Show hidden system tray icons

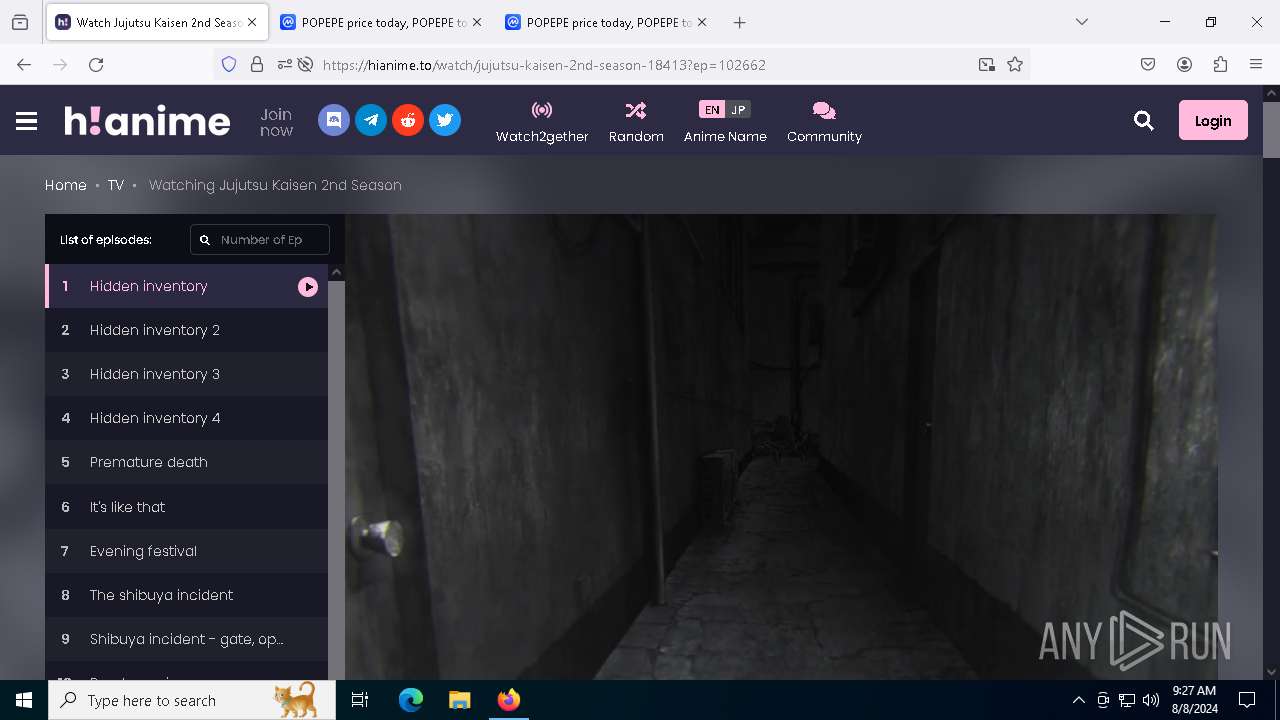pos(1078,700)
